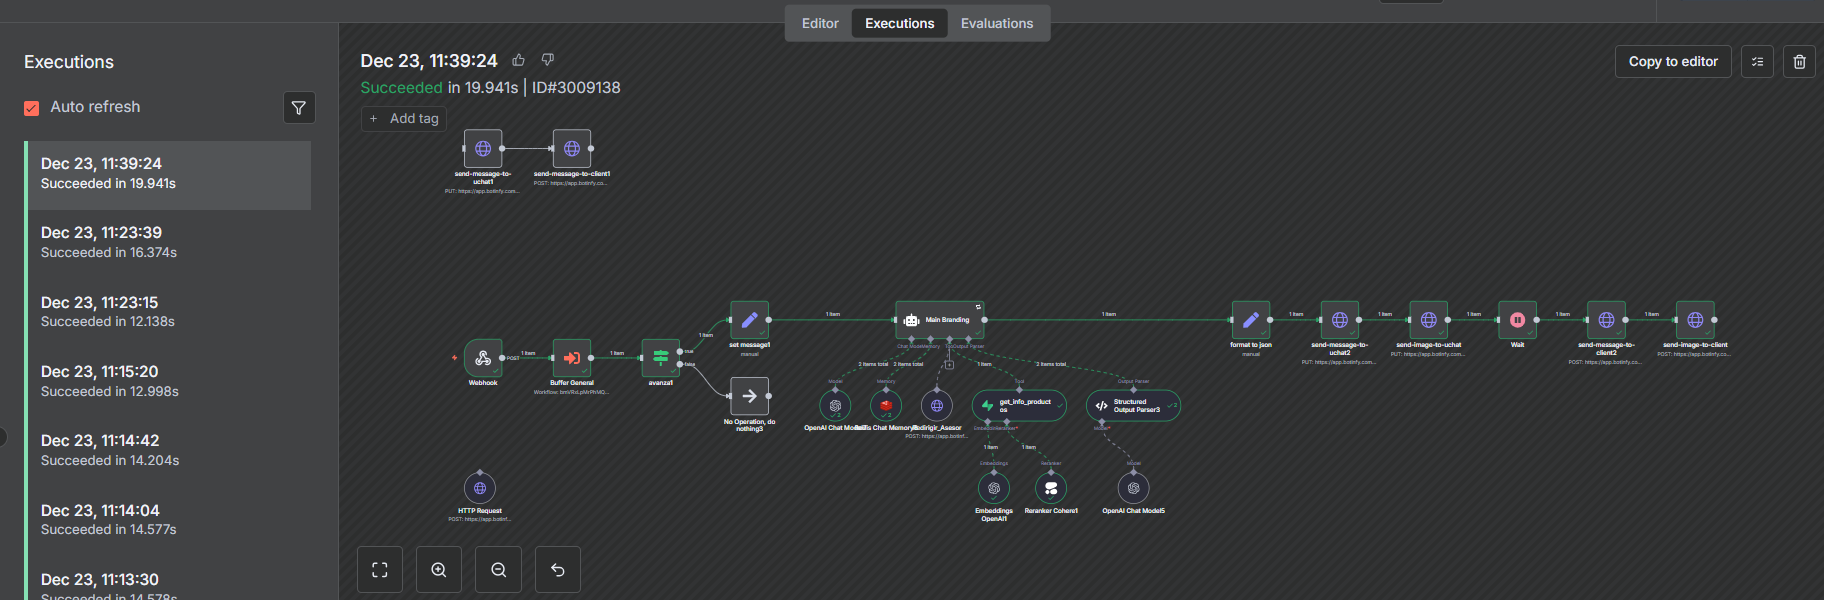Select the Structured Output Parser3 node

(1133, 406)
